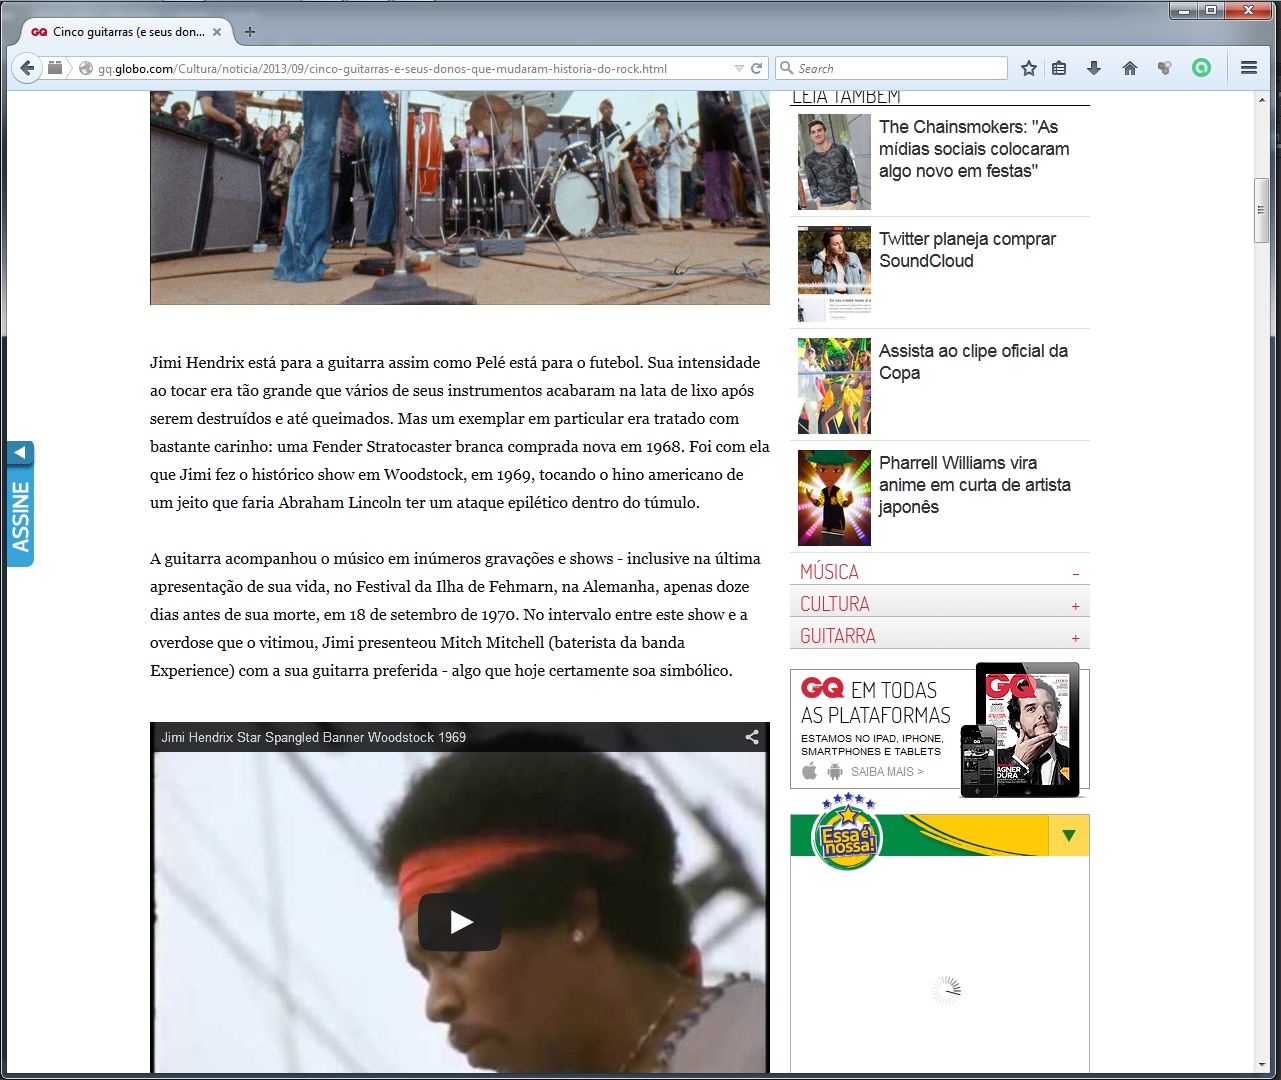This screenshot has height=1080, width=1281.
Task: Click the green circular extension icon
Action: tap(1201, 68)
